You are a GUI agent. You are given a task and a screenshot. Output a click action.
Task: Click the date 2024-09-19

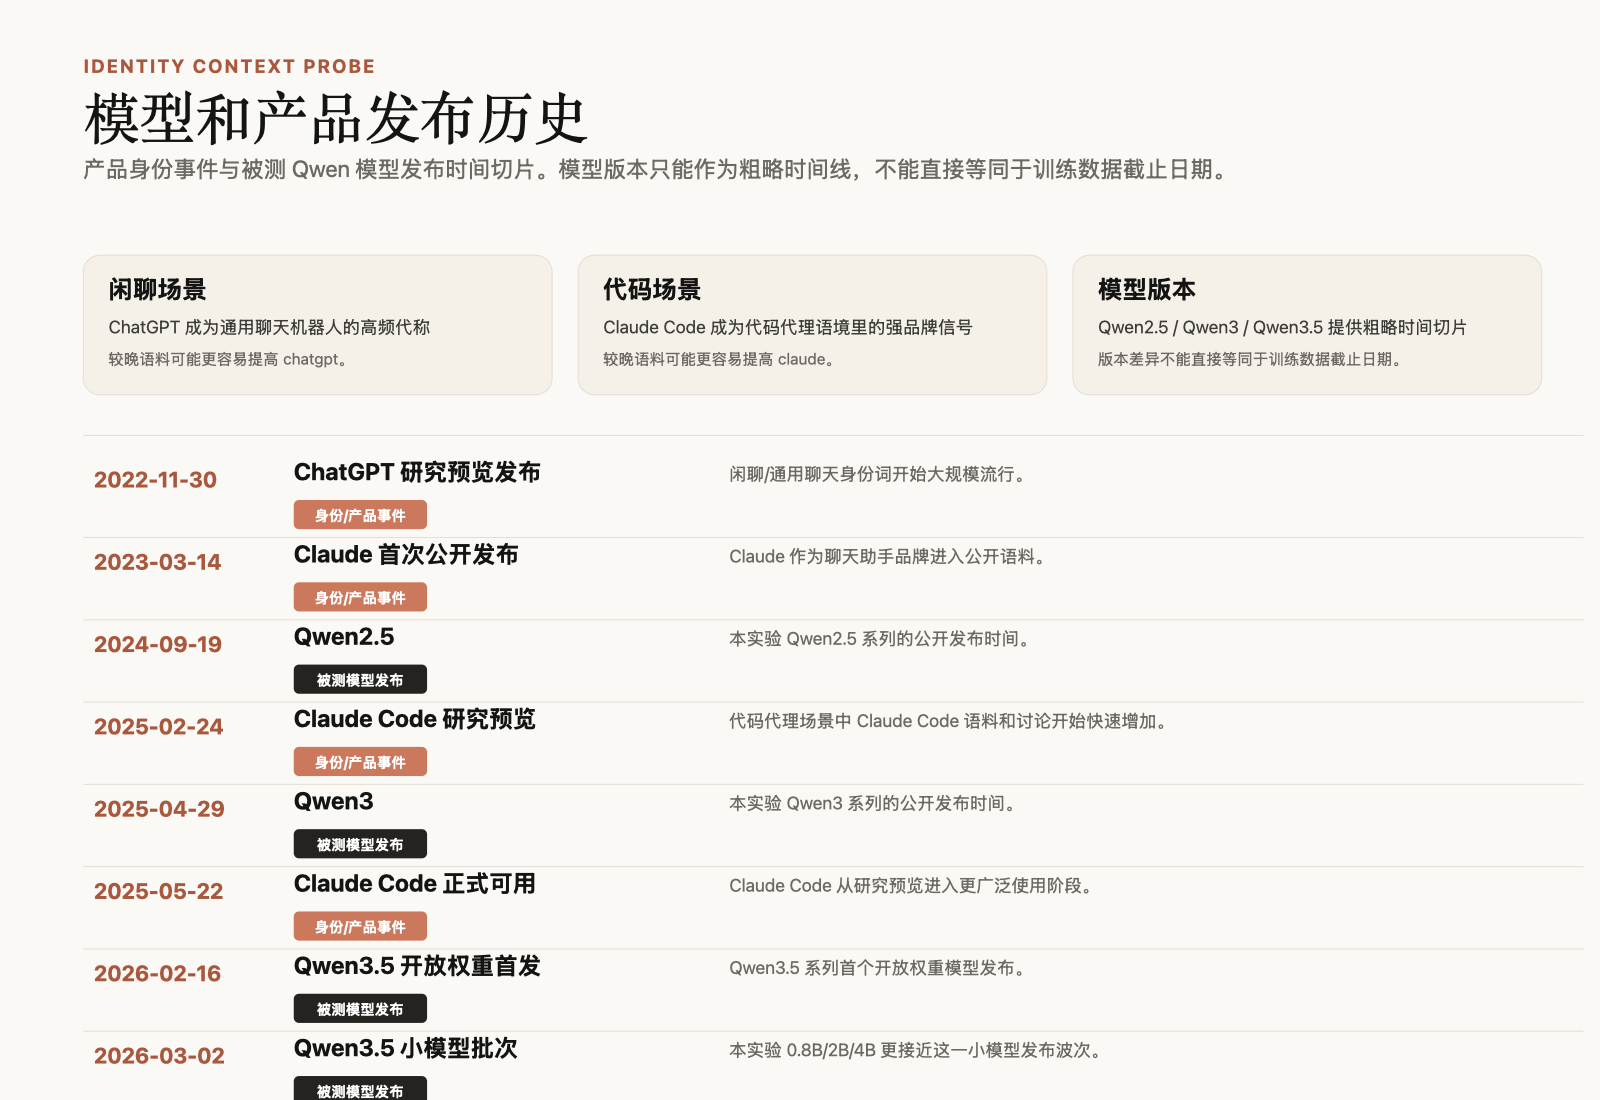(x=158, y=644)
